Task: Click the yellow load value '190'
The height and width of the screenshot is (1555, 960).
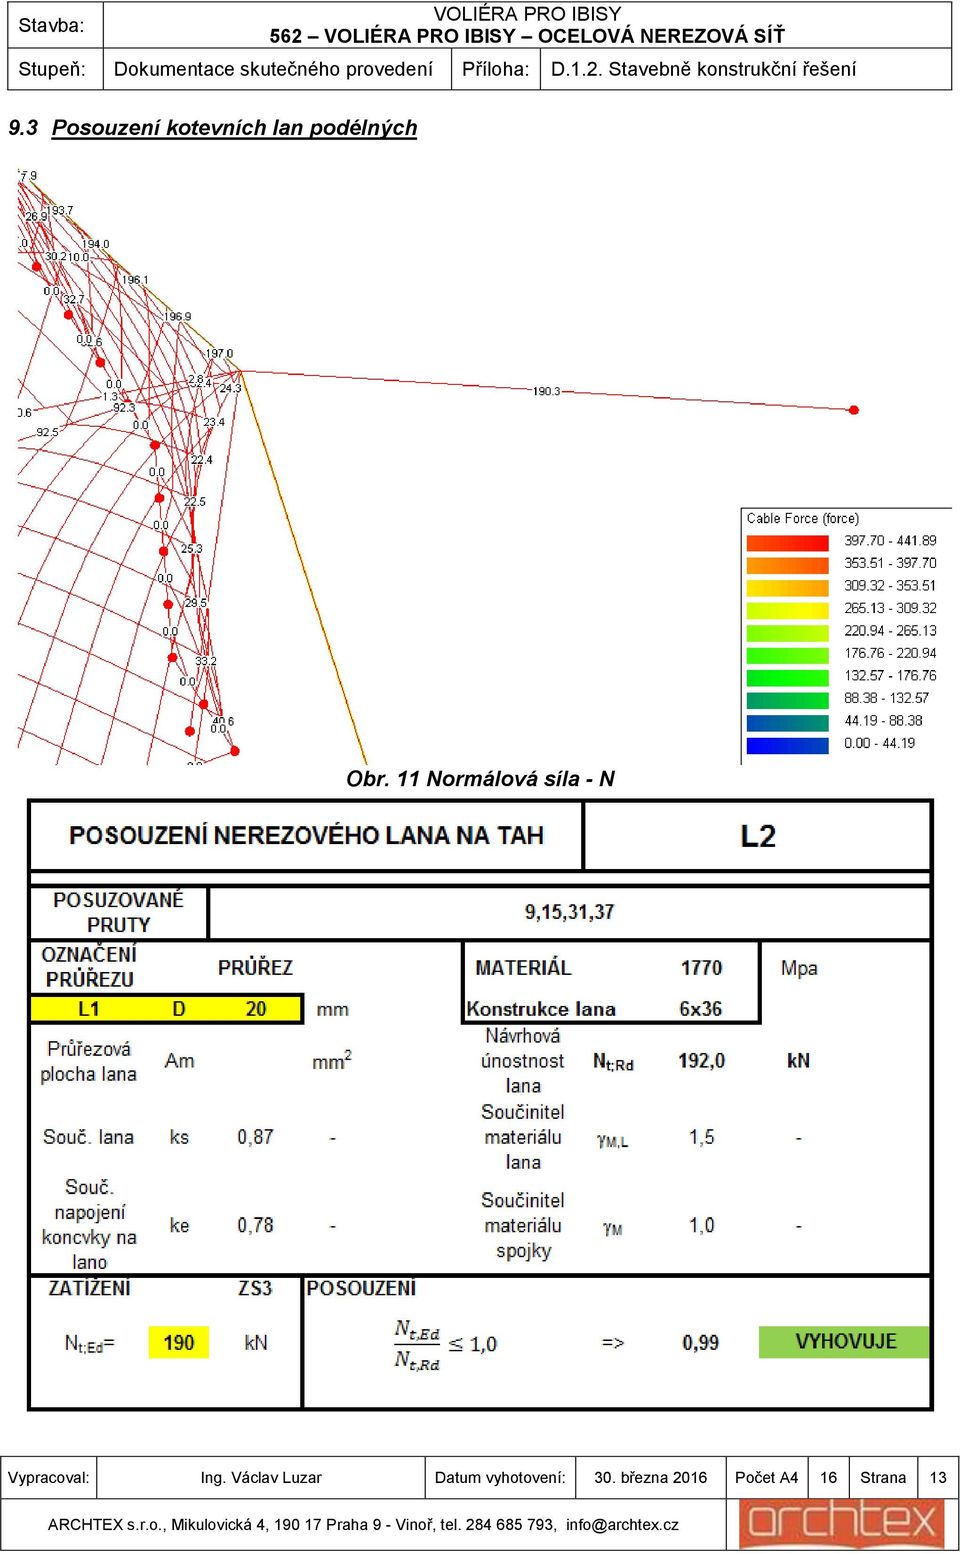Action: tap(179, 1342)
